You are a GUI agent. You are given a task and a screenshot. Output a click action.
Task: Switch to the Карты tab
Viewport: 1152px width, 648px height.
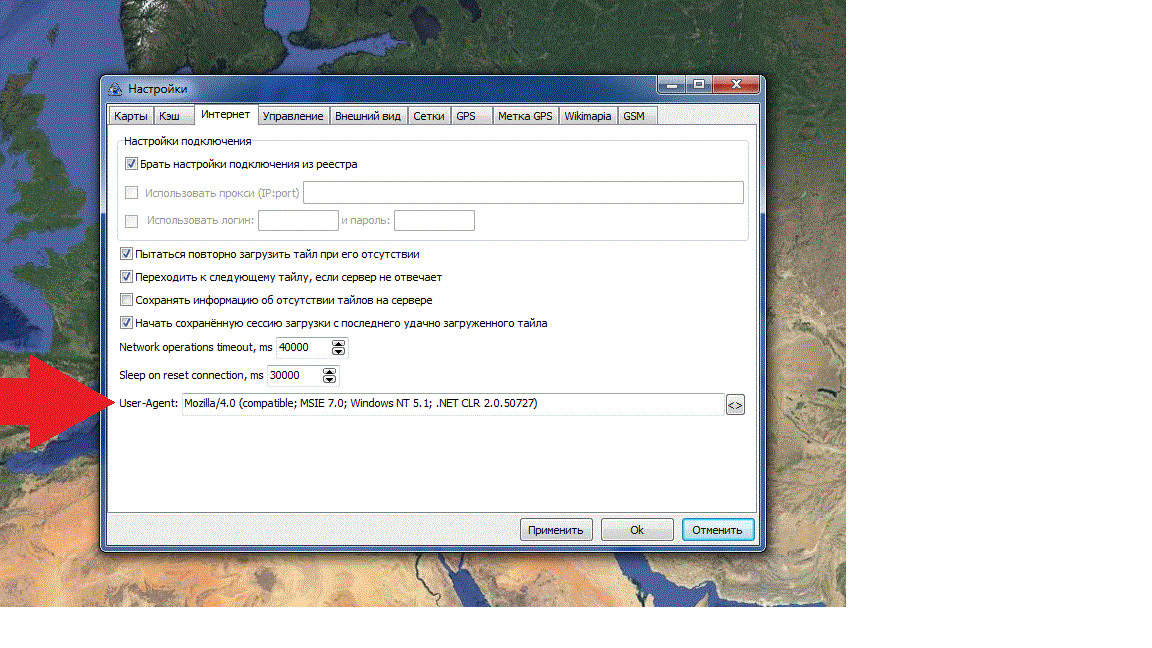pyautogui.click(x=131, y=116)
